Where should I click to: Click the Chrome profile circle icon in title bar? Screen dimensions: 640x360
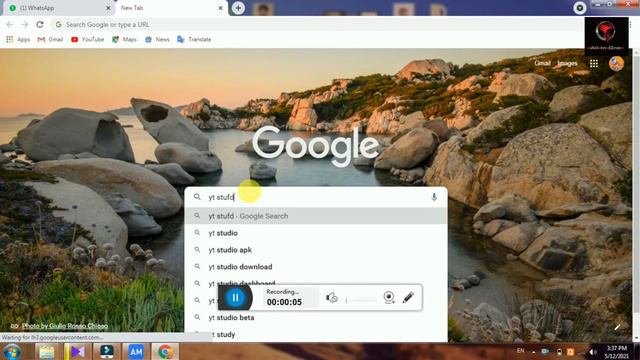(580, 8)
